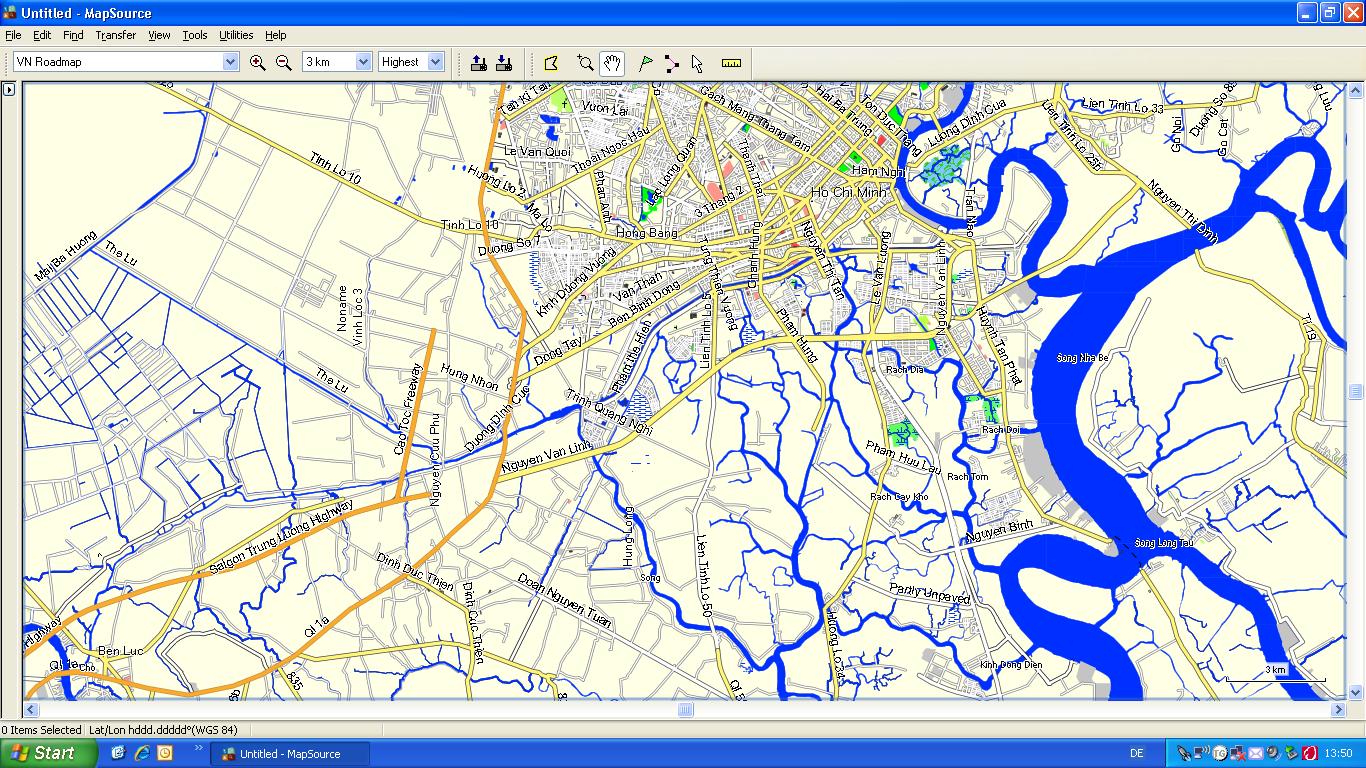Click the Saigon Trung Luong Highway label

point(281,537)
